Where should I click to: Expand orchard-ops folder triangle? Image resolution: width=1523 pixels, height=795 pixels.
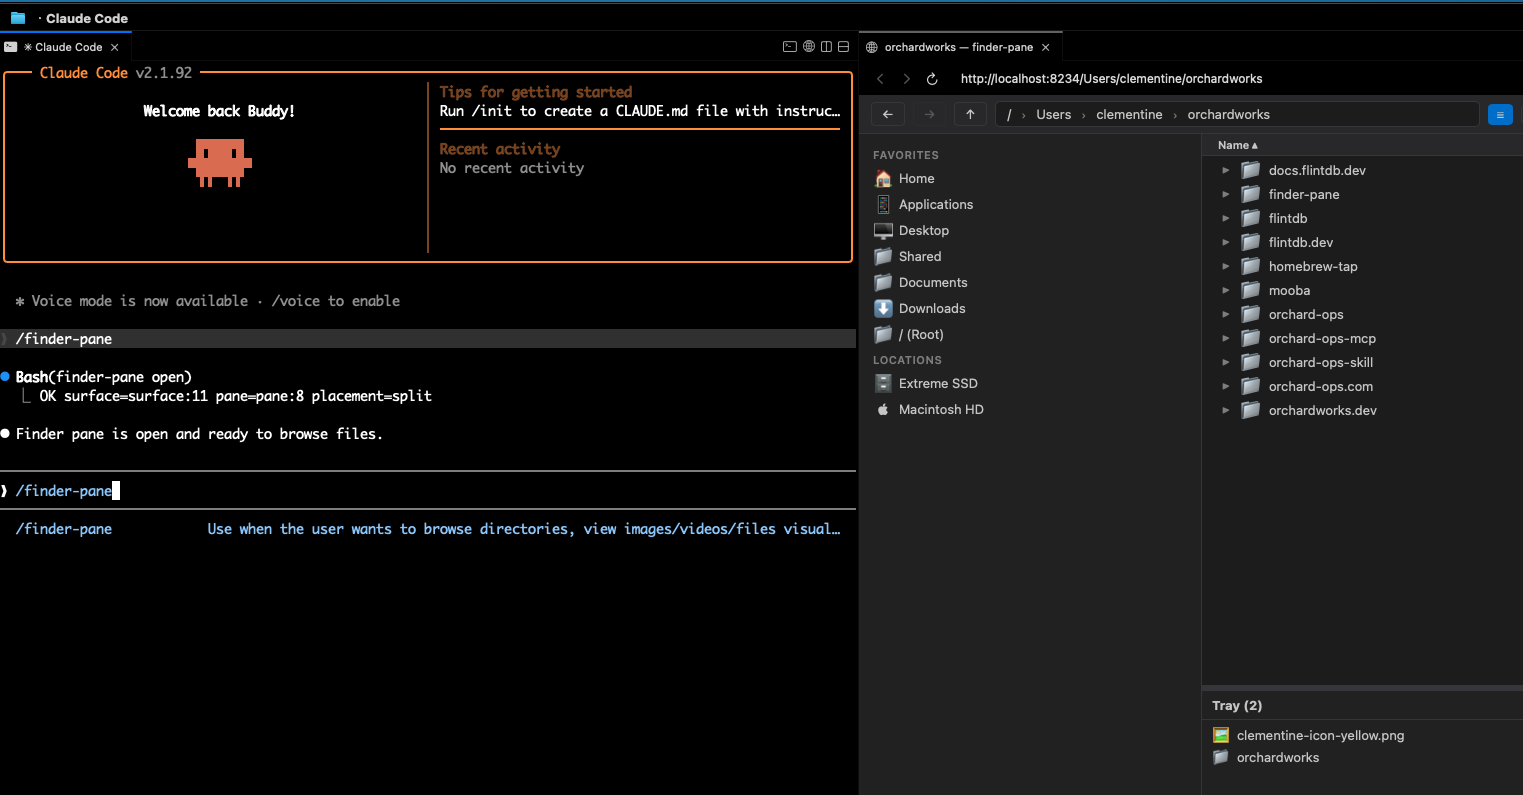pos(1226,314)
